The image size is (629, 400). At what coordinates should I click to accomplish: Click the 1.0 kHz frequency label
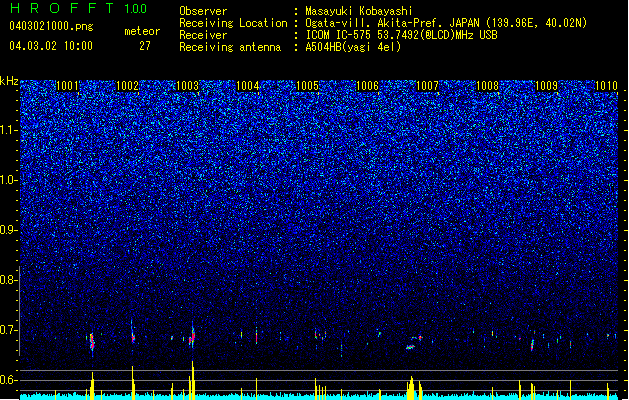[8, 181]
